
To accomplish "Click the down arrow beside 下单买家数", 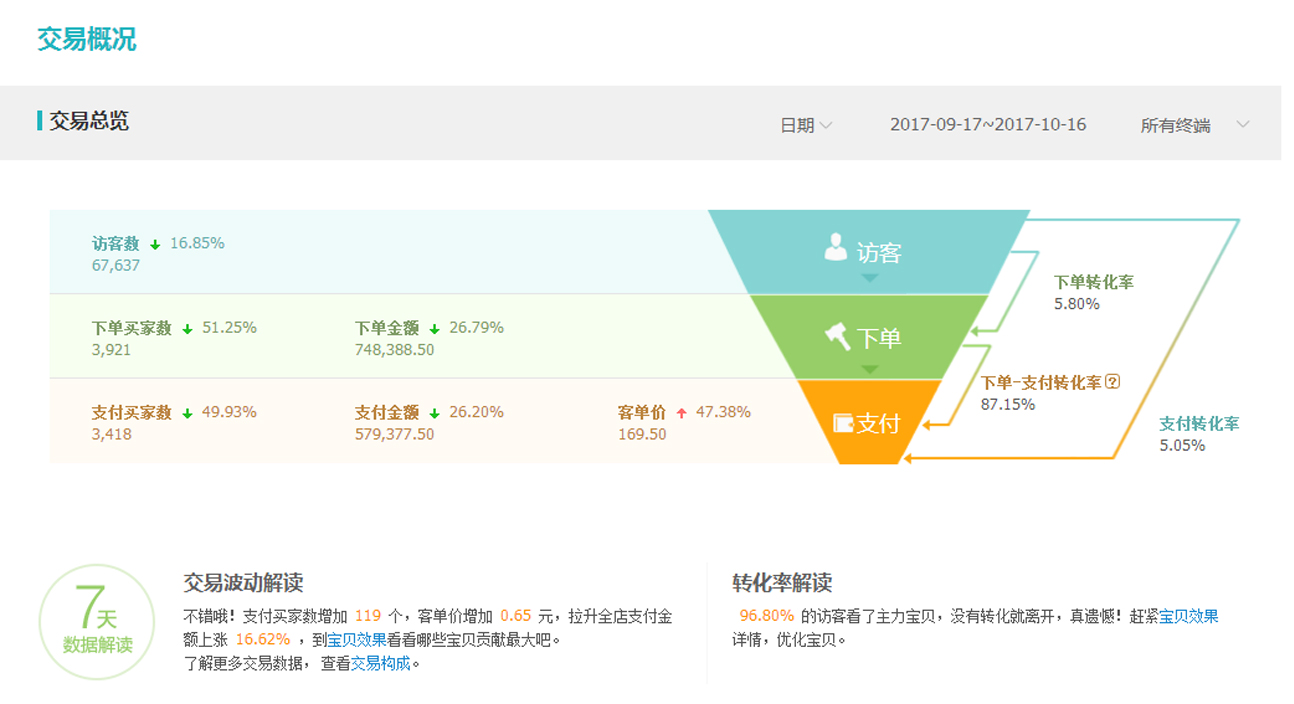I will point(187,329).
